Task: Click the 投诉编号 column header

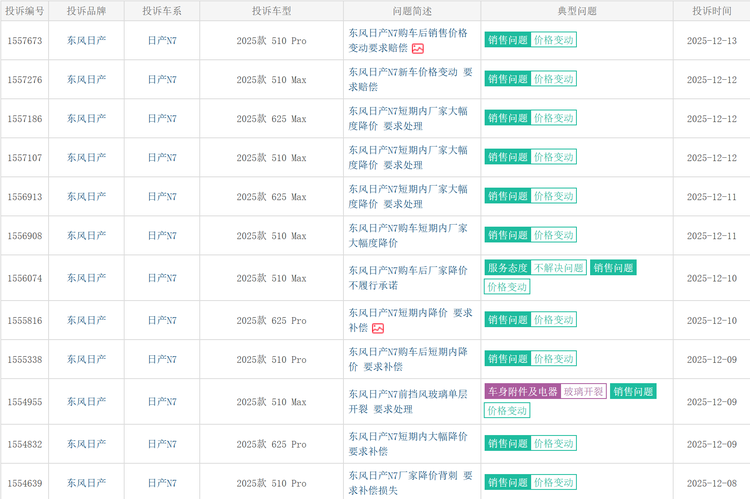Action: pos(25,11)
